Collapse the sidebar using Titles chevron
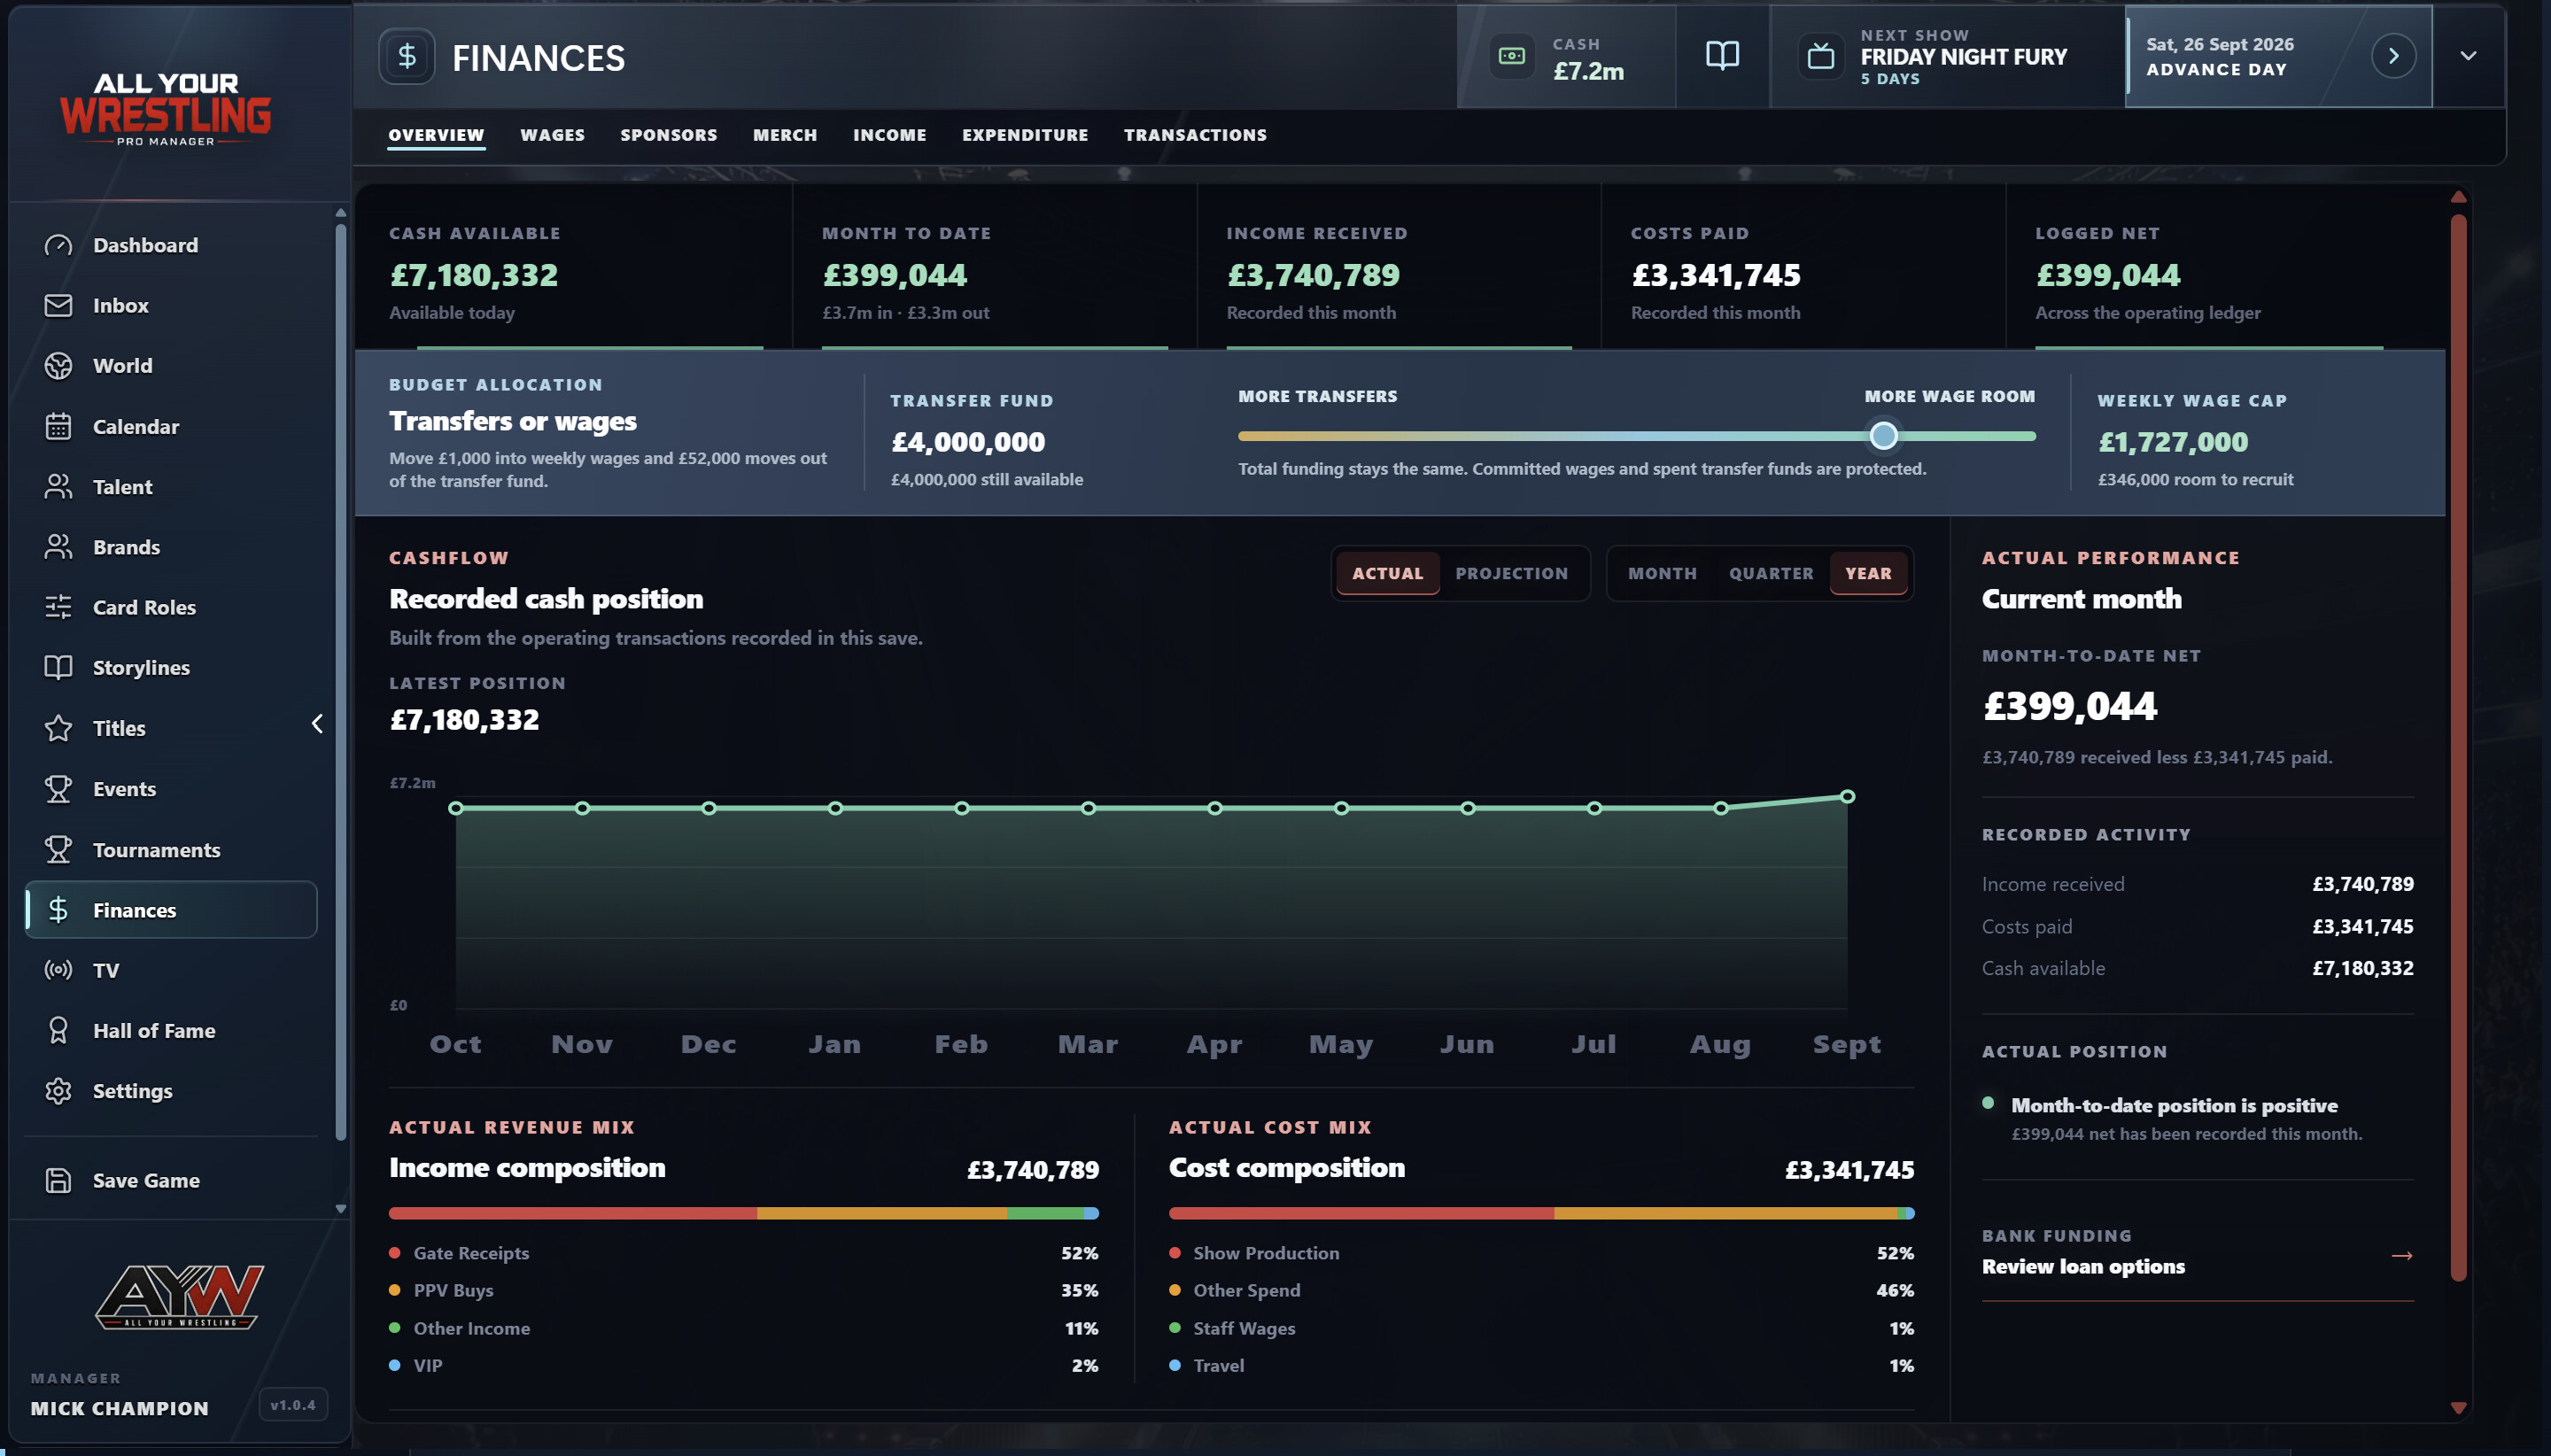 coord(317,724)
